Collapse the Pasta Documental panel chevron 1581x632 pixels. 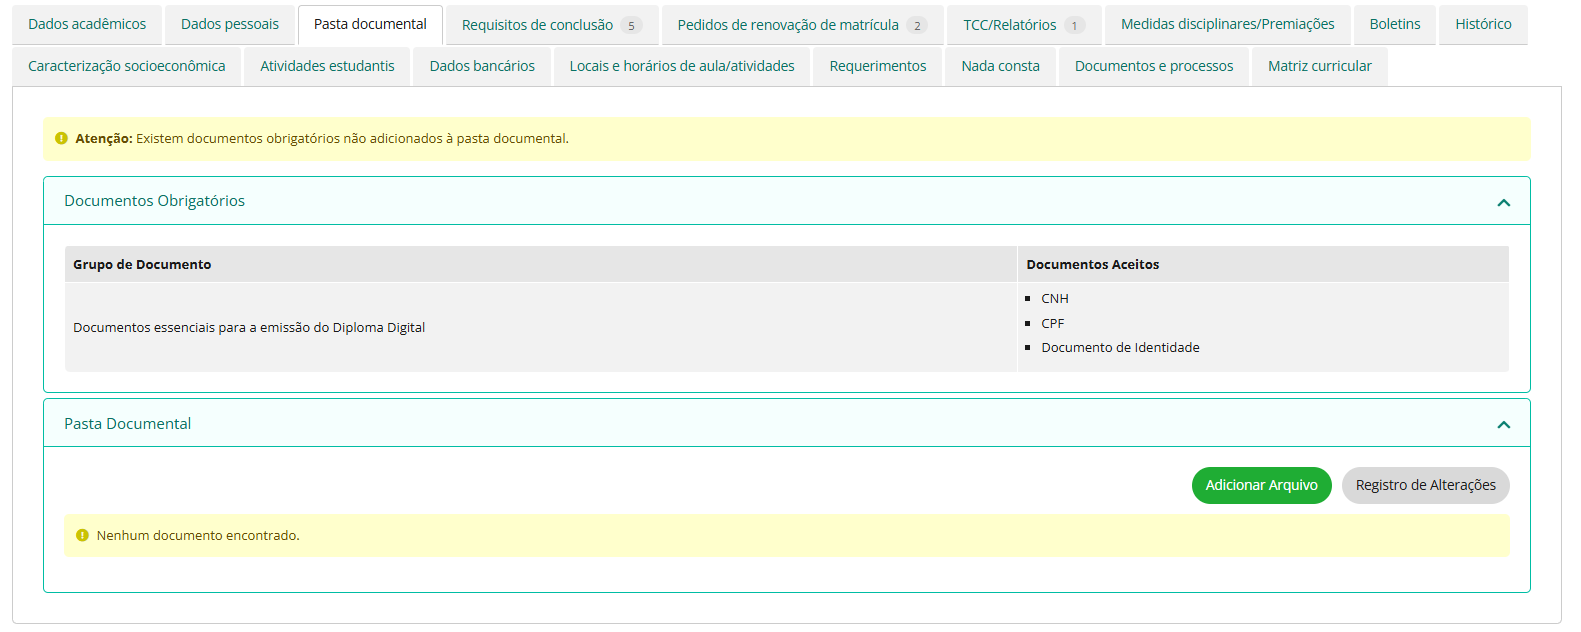pyautogui.click(x=1503, y=425)
